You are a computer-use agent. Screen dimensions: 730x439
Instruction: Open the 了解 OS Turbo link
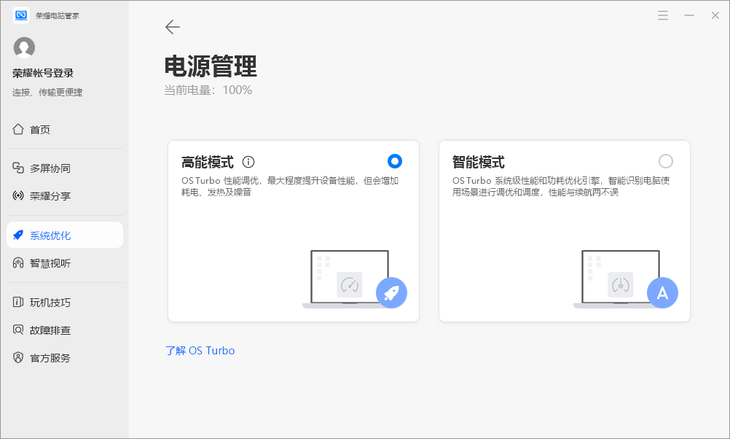coord(200,351)
